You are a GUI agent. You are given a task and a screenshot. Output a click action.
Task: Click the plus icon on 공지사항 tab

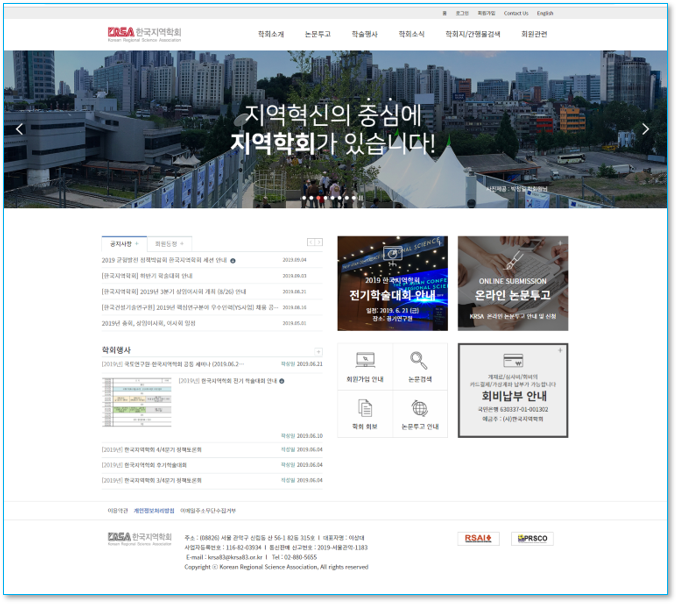137,243
